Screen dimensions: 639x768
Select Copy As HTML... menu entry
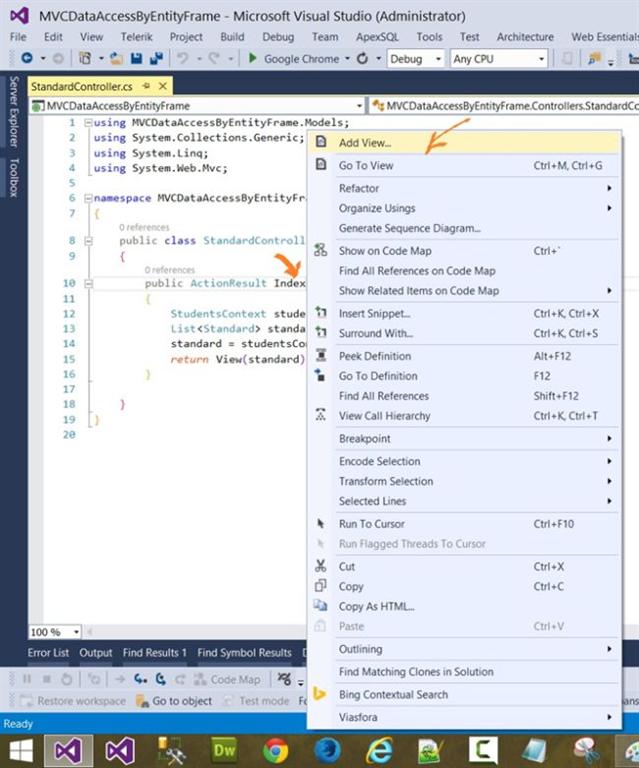(465, 606)
